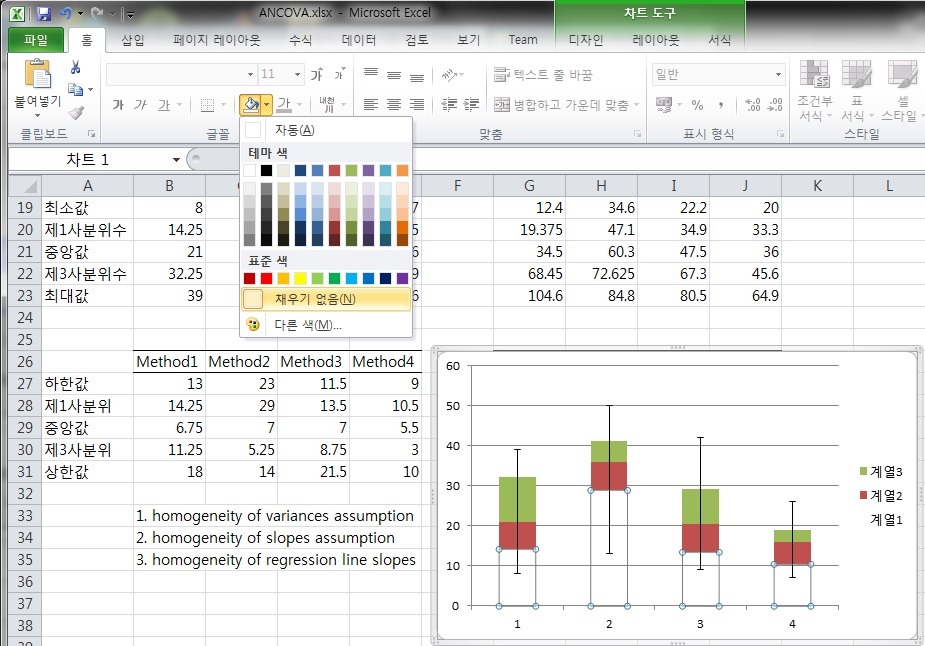Expand the number format (일반) combo box
Viewport: 925px width, 646px height.
coord(778,75)
